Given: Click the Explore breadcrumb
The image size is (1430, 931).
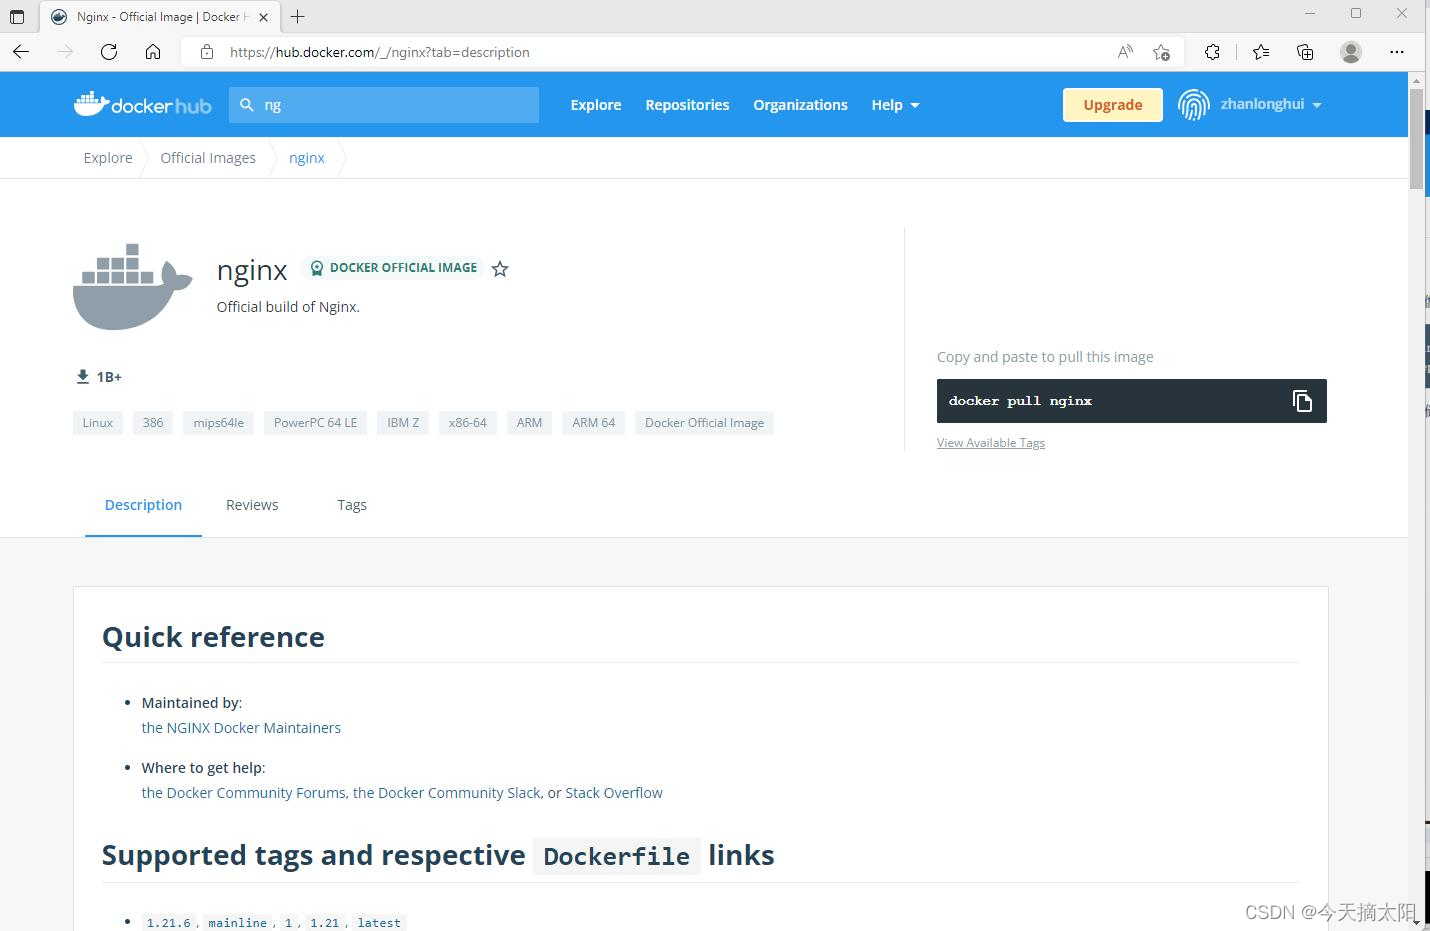Looking at the screenshot, I should 108,158.
